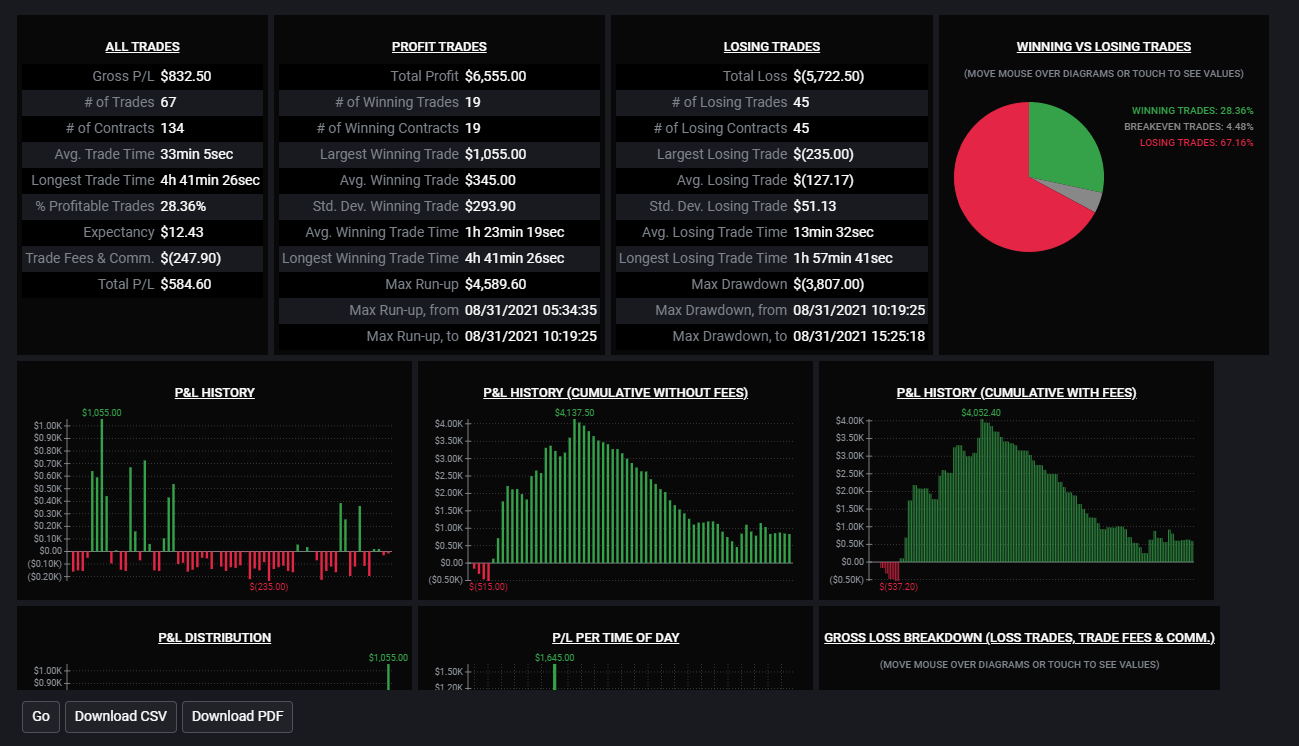Click 'WINNING VS LOSING TRADES' heading
Viewport: 1299px width, 746px height.
tap(1104, 47)
